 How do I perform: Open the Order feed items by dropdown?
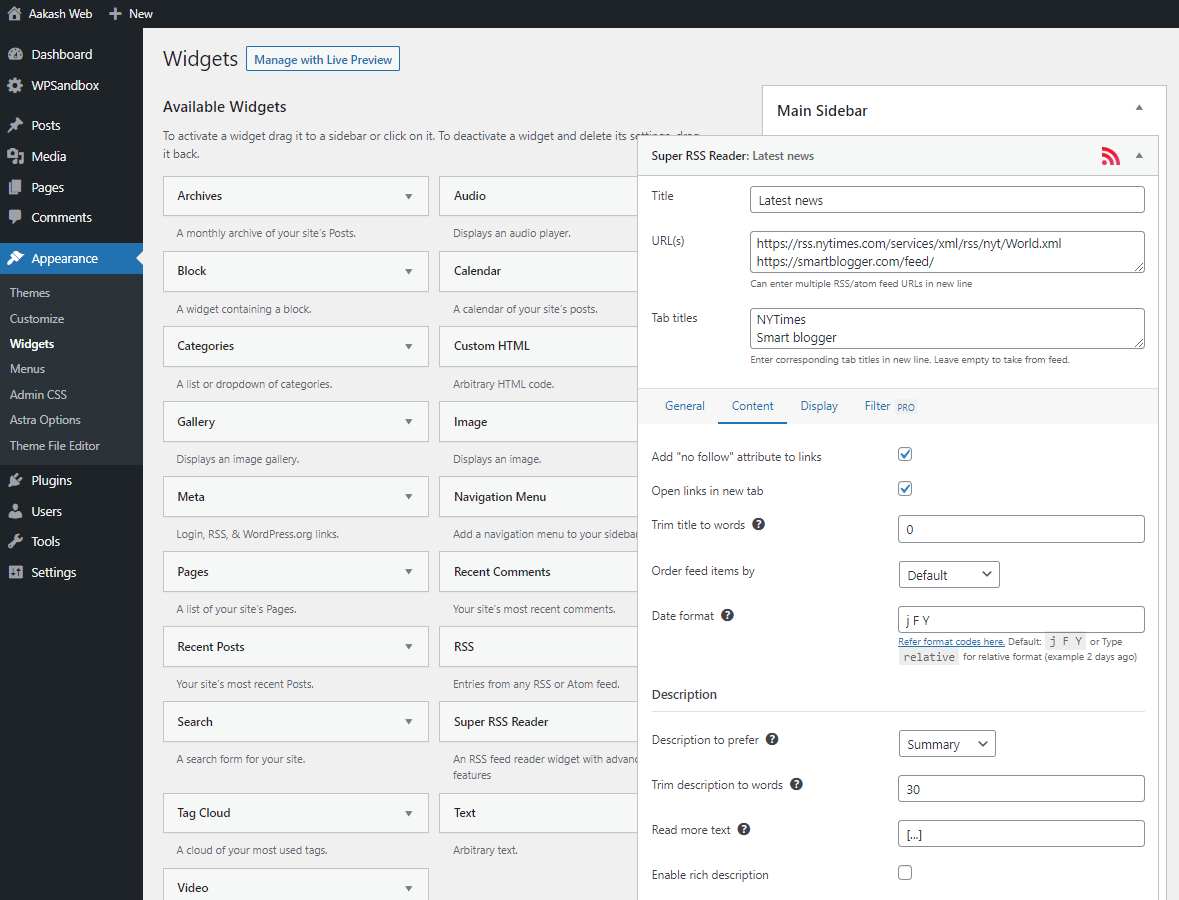948,574
